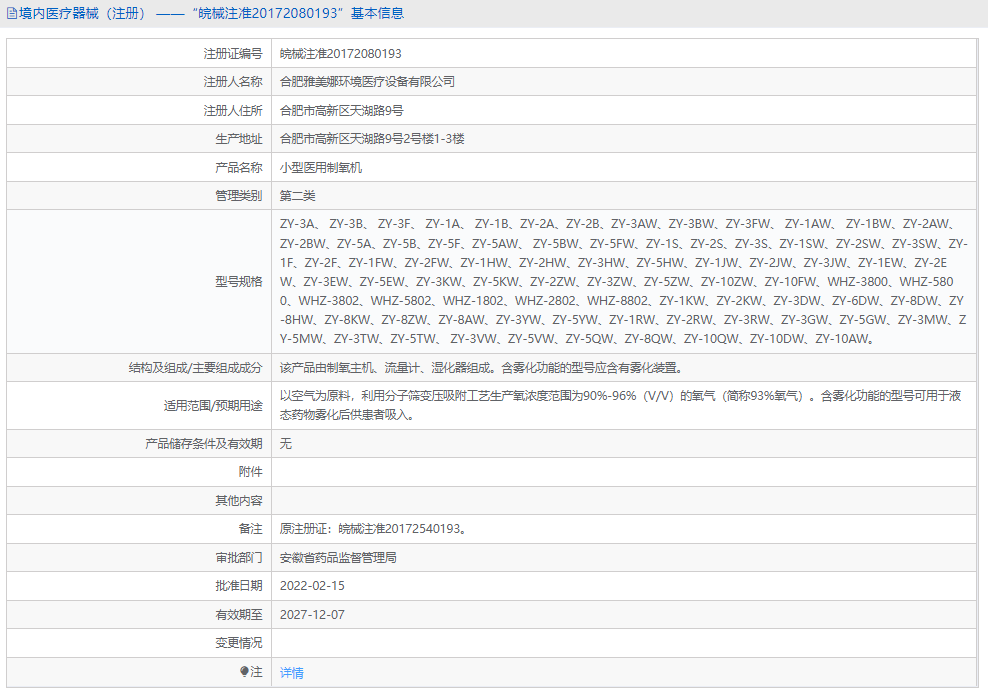This screenshot has width=988, height=696.
Task: Click the 其他内容 row label
Action: pos(239,501)
